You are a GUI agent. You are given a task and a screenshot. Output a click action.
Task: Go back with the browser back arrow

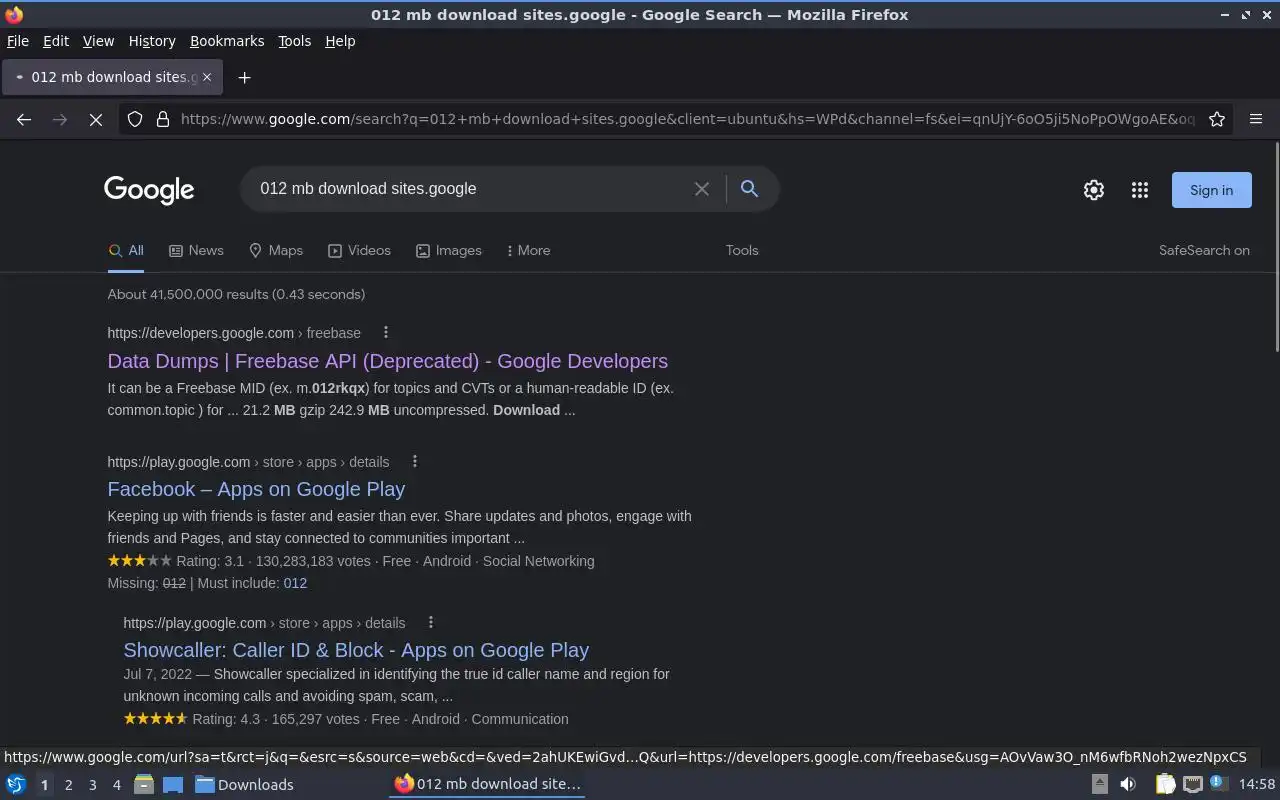[24, 119]
